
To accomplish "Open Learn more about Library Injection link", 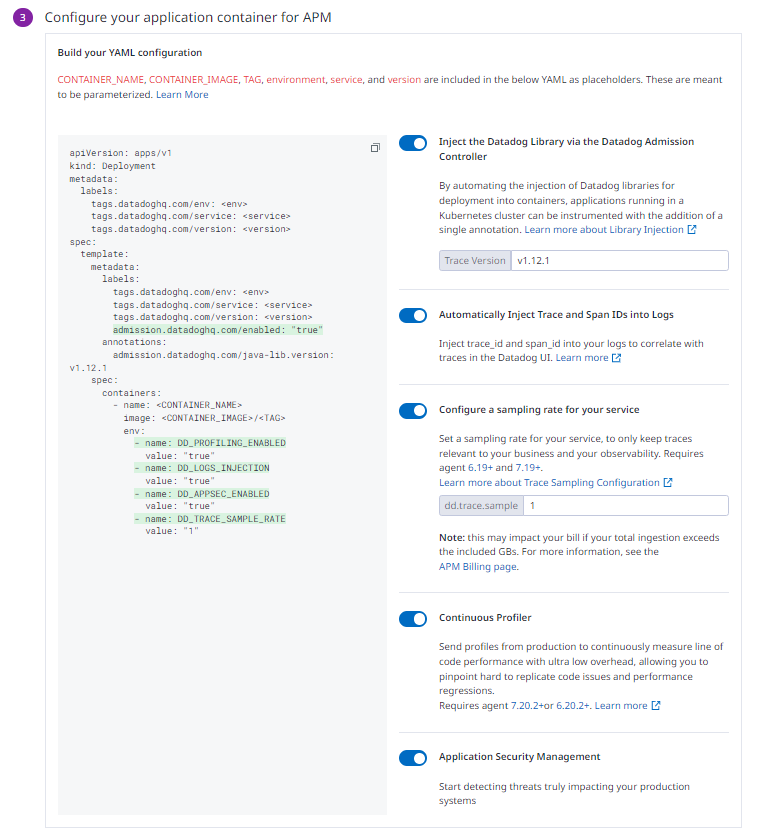I will click(604, 230).
